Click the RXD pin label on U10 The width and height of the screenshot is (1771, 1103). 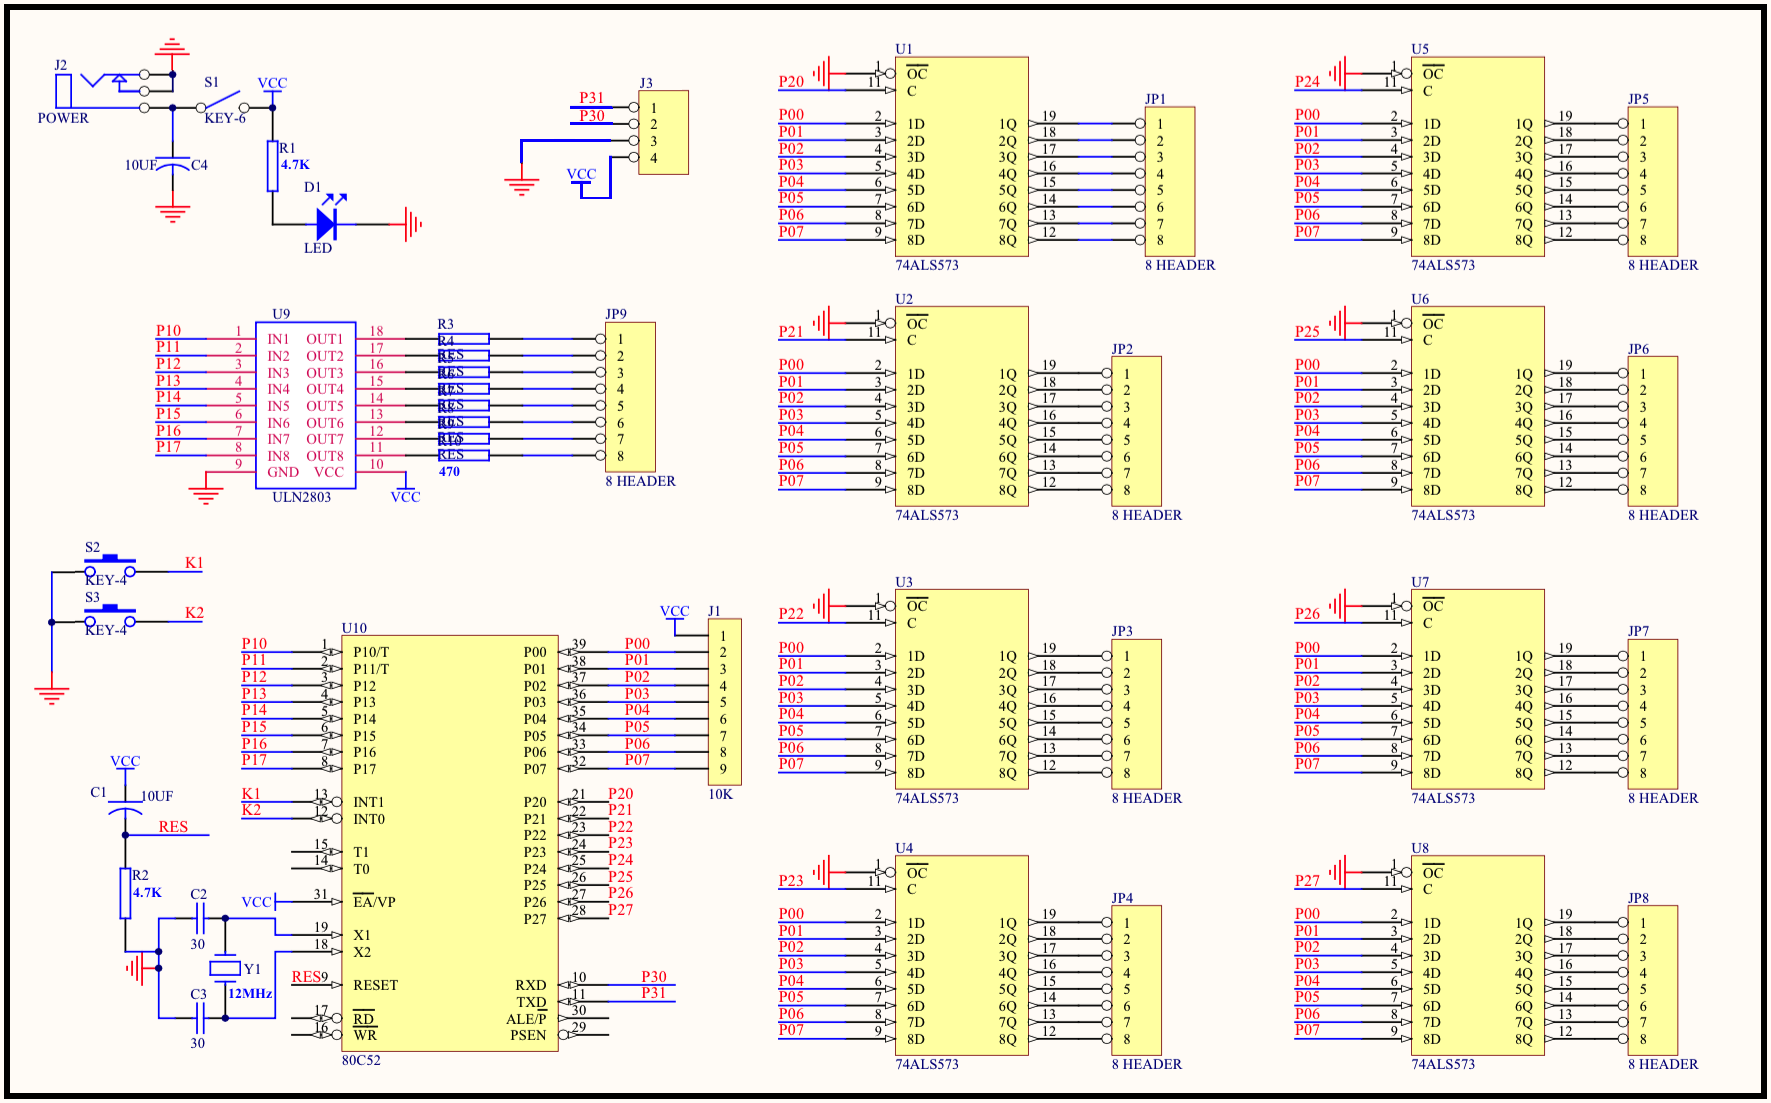click(531, 985)
